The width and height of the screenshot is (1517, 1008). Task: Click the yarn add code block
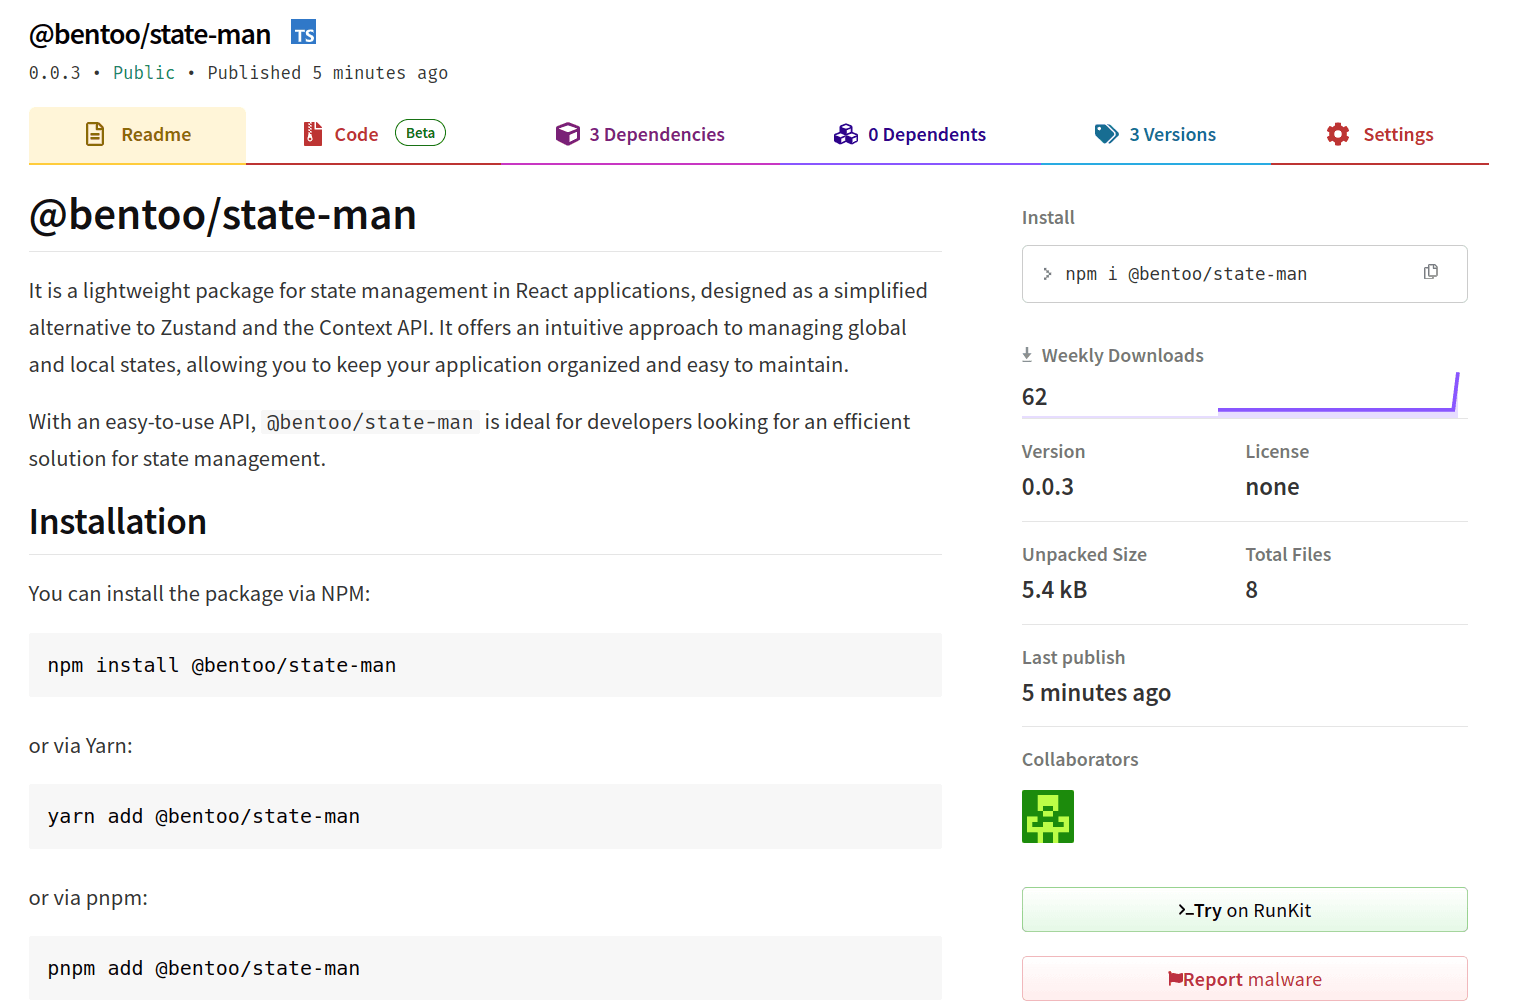pyautogui.click(x=485, y=816)
